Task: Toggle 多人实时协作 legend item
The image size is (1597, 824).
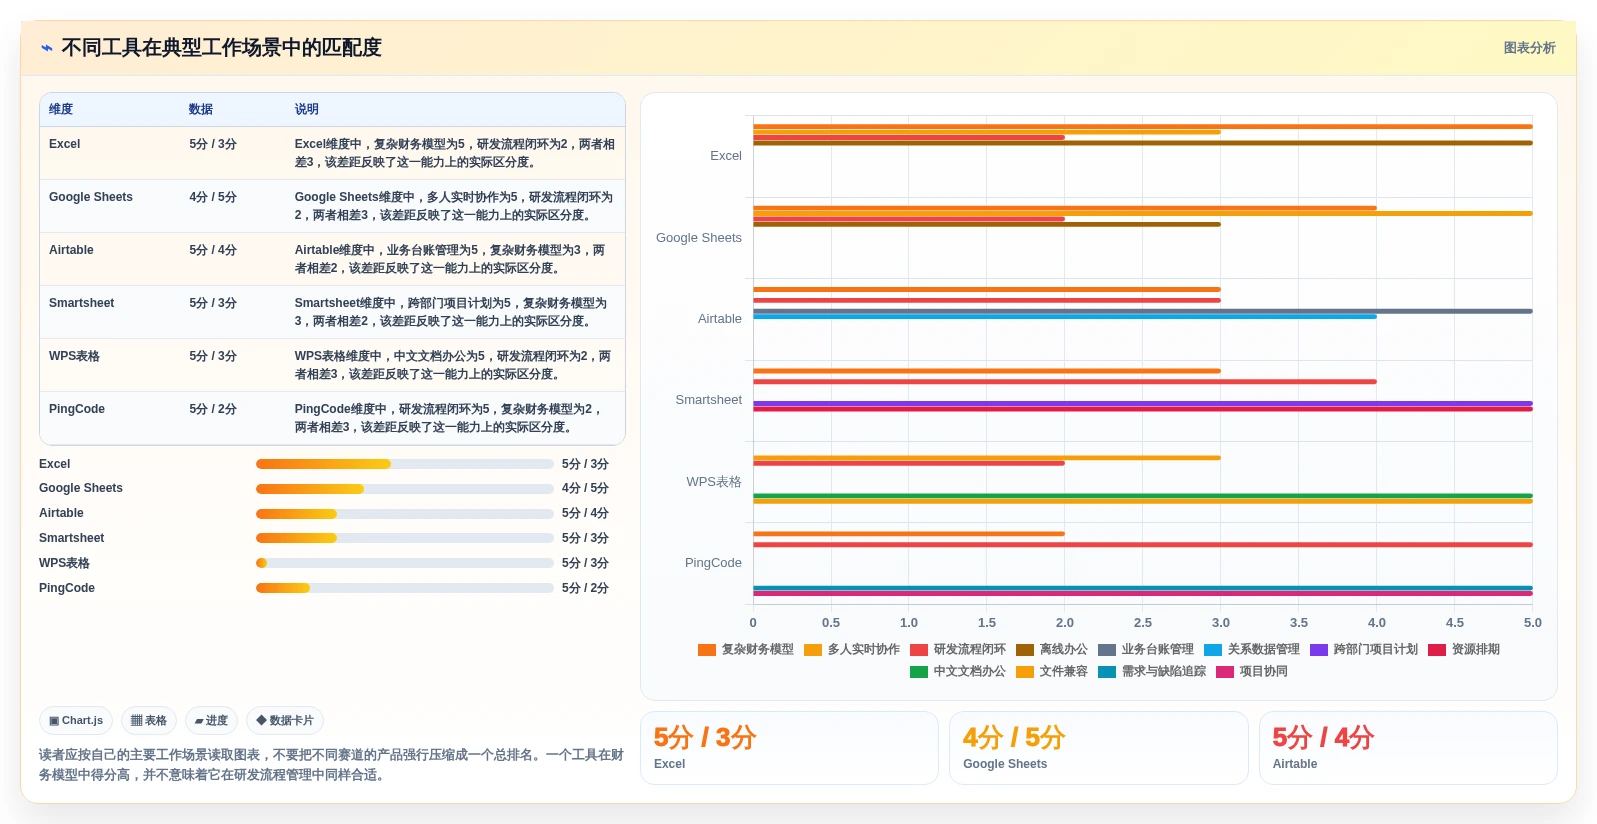Action: click(x=852, y=650)
